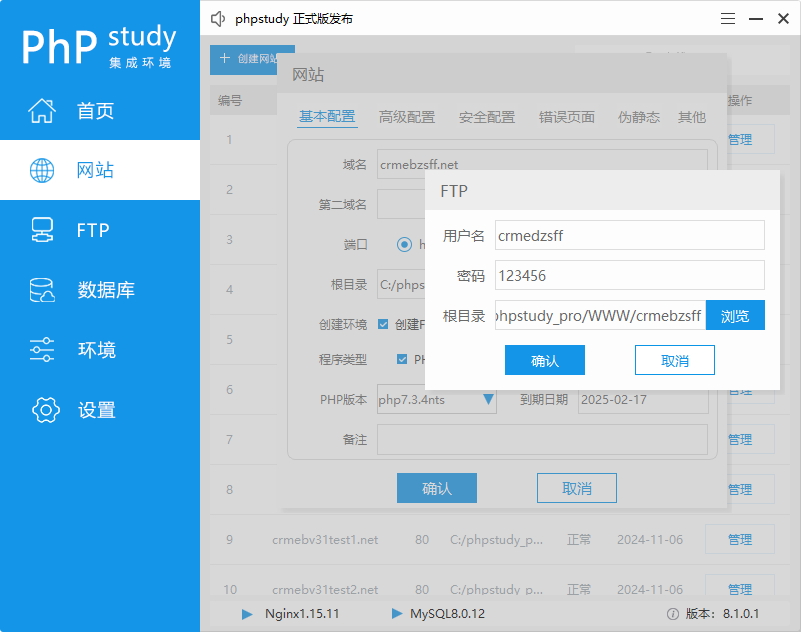This screenshot has width=801, height=632.
Task: Click 浏览 button next to 根目录
Action: pos(735,316)
